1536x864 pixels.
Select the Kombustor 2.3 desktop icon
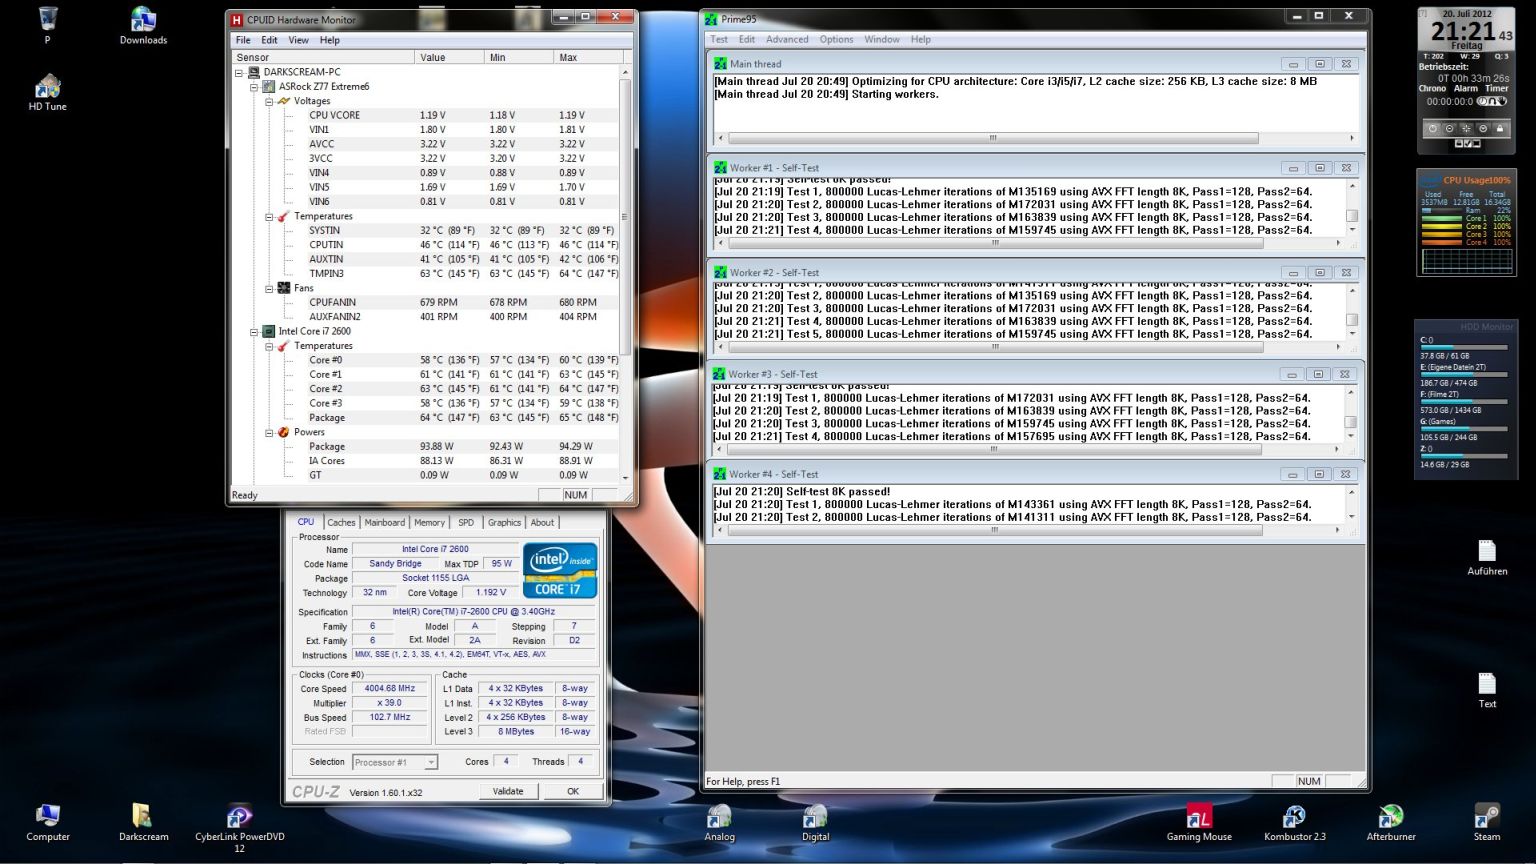1294,823
